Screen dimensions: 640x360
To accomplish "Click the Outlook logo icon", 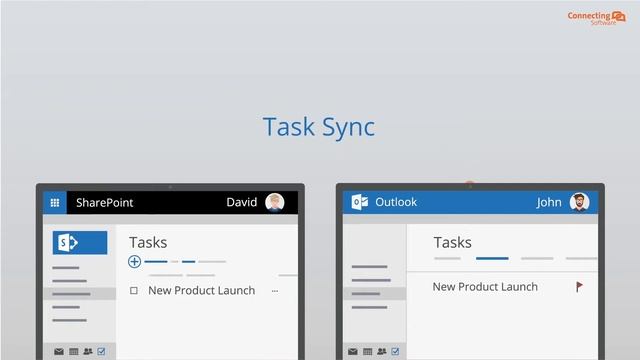I will click(x=360, y=202).
